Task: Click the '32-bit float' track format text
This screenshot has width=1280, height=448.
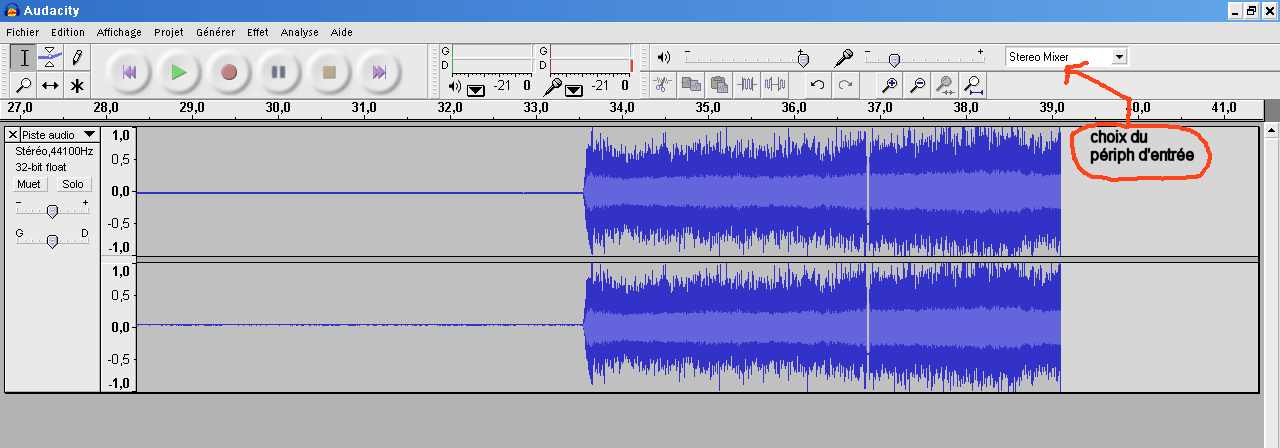Action: tap(41, 167)
